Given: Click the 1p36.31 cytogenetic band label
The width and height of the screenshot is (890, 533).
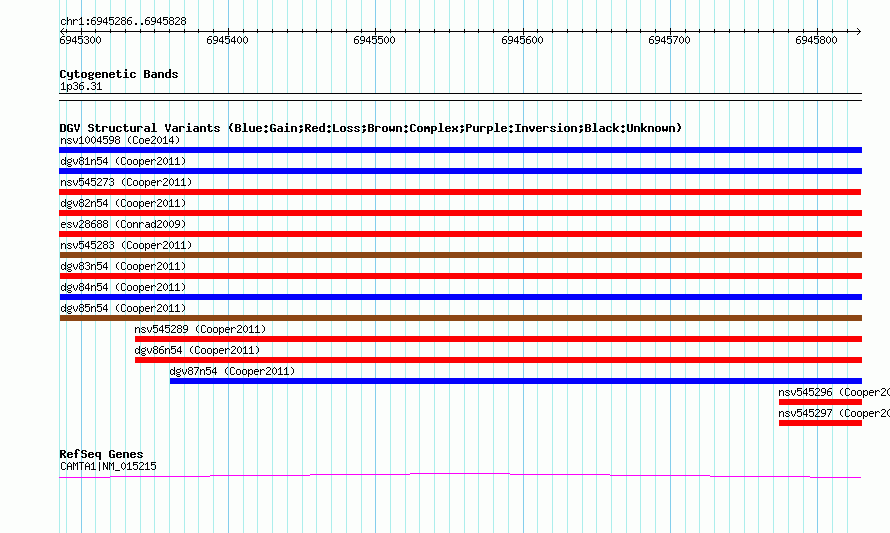Looking at the screenshot, I should point(81,86).
